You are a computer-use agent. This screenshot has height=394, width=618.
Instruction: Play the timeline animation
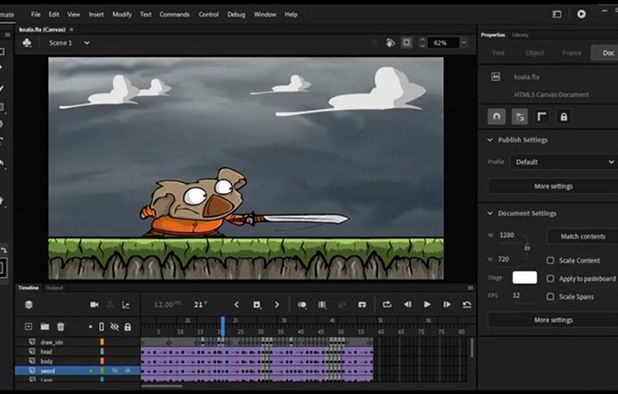point(427,304)
